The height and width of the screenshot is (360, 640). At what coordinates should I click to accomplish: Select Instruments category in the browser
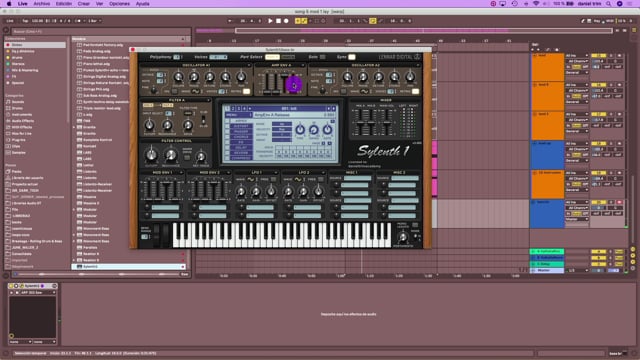point(22,115)
